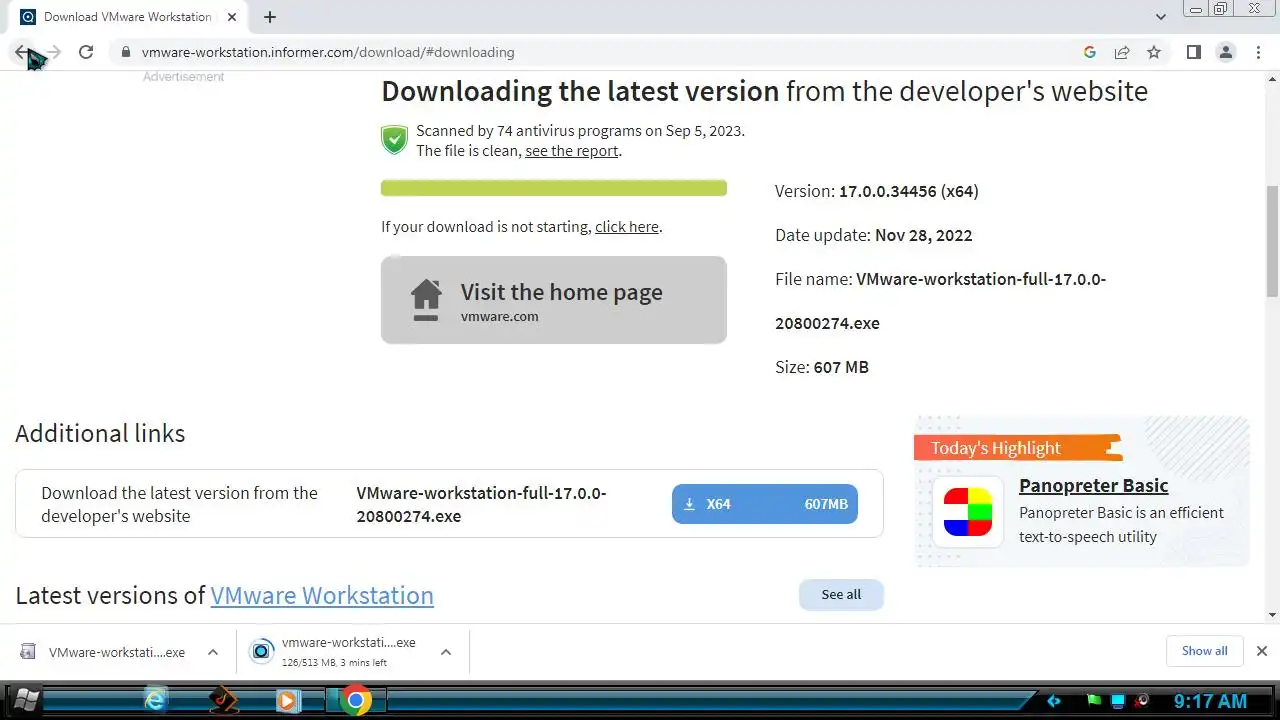Launch Internet Explorer from the taskbar

pos(155,701)
